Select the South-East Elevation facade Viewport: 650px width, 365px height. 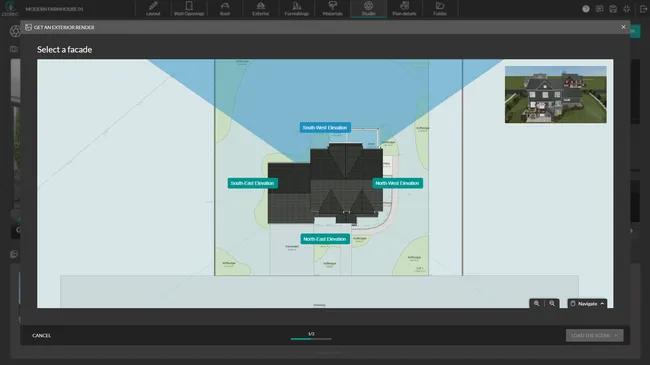pos(252,183)
